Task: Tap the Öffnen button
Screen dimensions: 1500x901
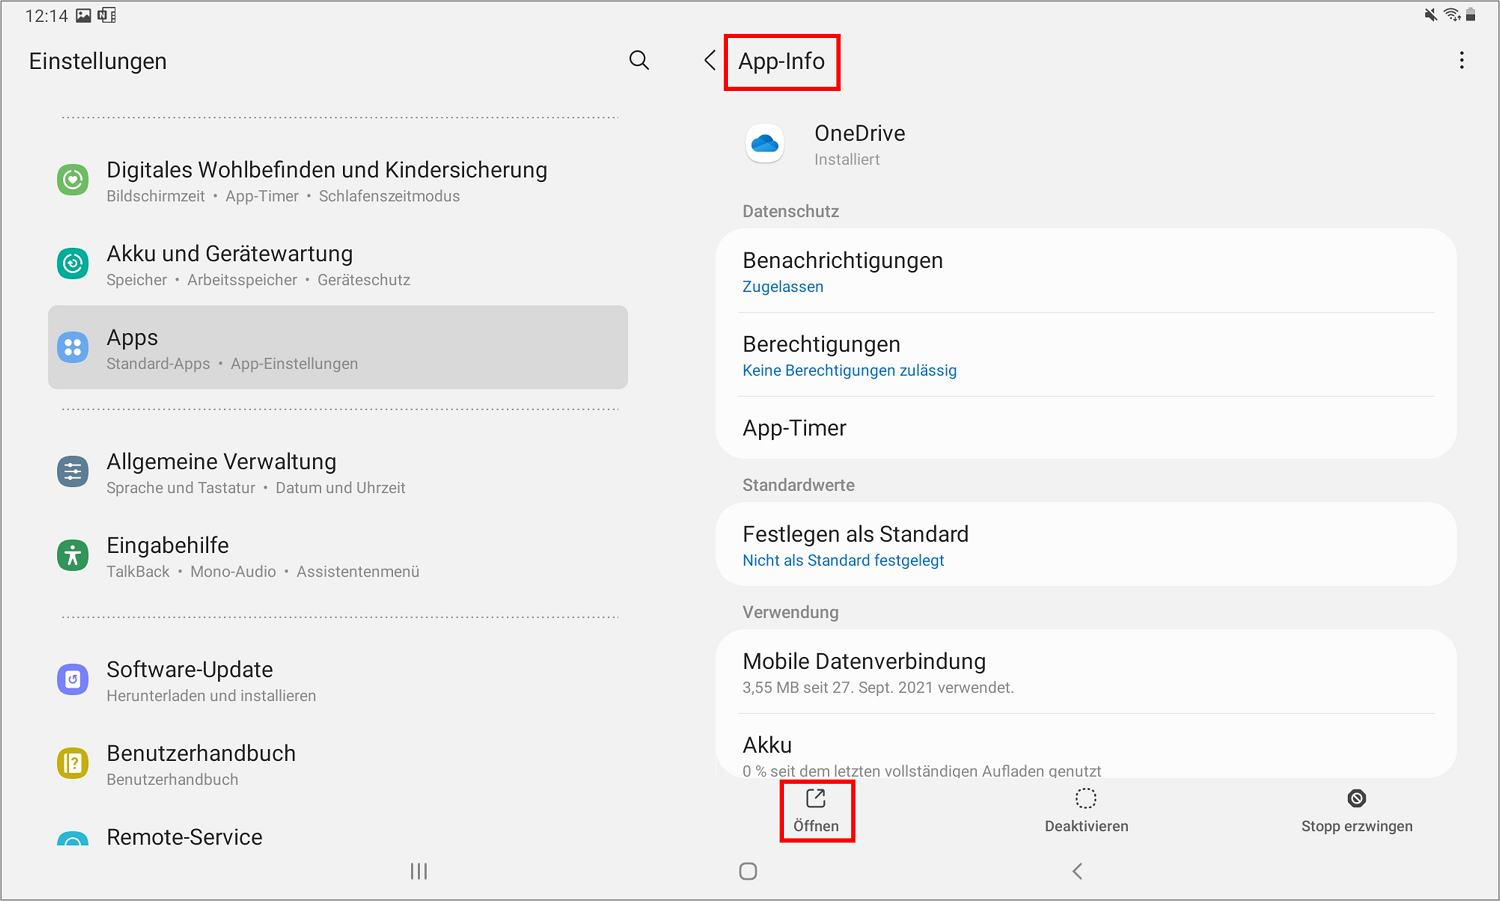Action: [x=816, y=811]
